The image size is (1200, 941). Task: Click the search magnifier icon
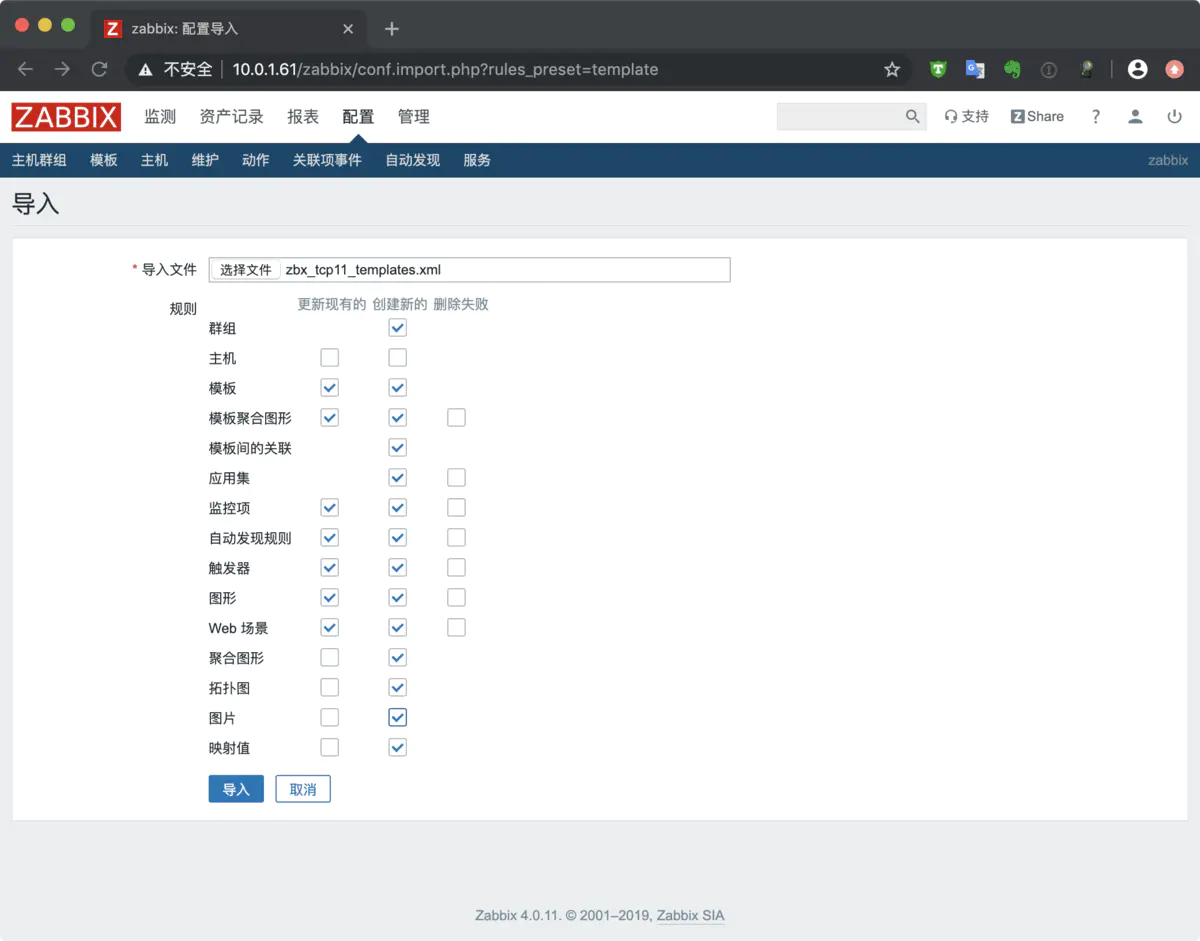tap(911, 116)
